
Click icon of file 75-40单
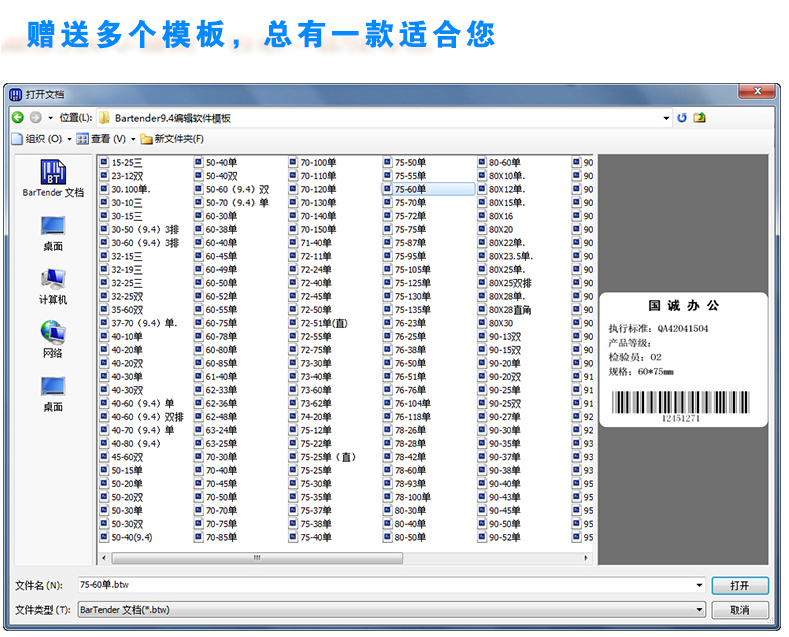point(293,537)
